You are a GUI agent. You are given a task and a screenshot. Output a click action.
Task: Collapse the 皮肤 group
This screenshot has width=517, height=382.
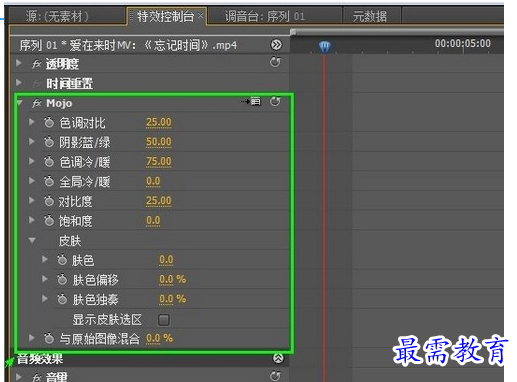[32, 240]
